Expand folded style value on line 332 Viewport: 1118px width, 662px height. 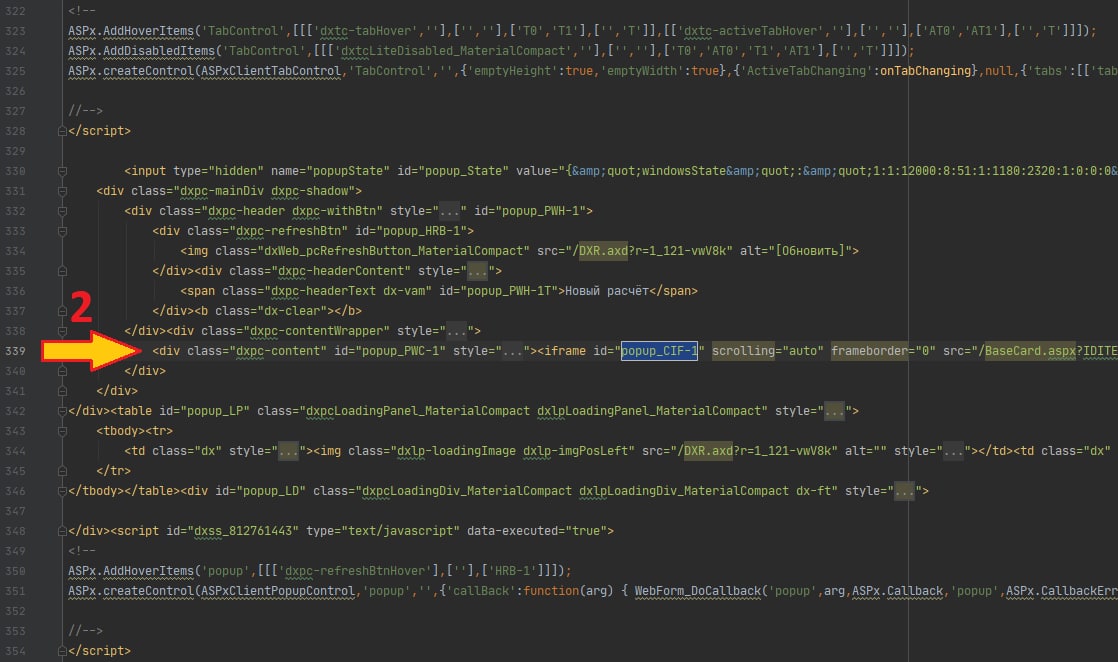[449, 211]
